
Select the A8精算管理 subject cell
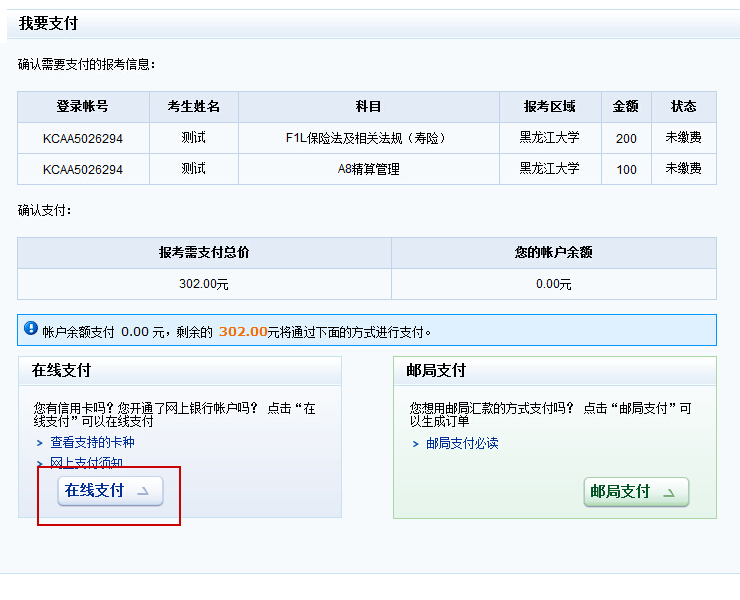click(x=368, y=169)
